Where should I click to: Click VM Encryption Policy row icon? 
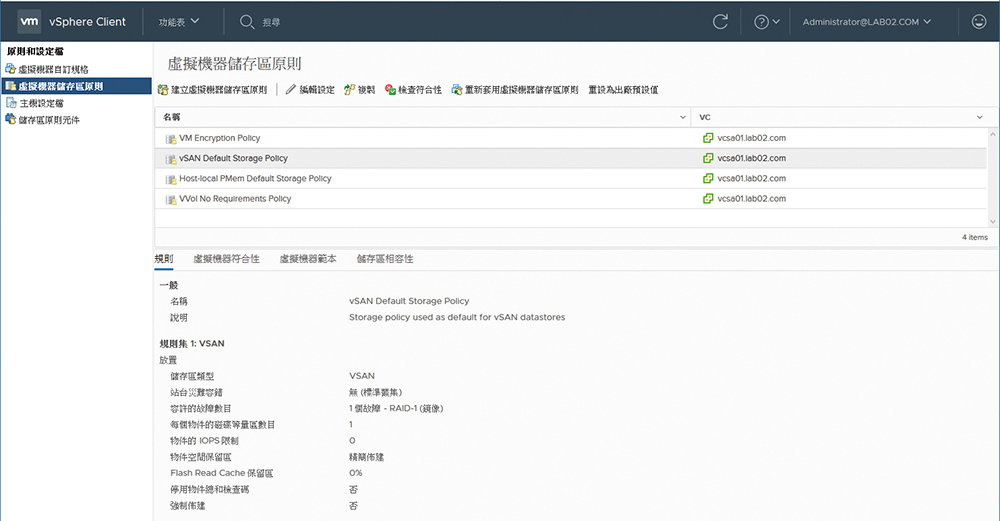[171, 138]
